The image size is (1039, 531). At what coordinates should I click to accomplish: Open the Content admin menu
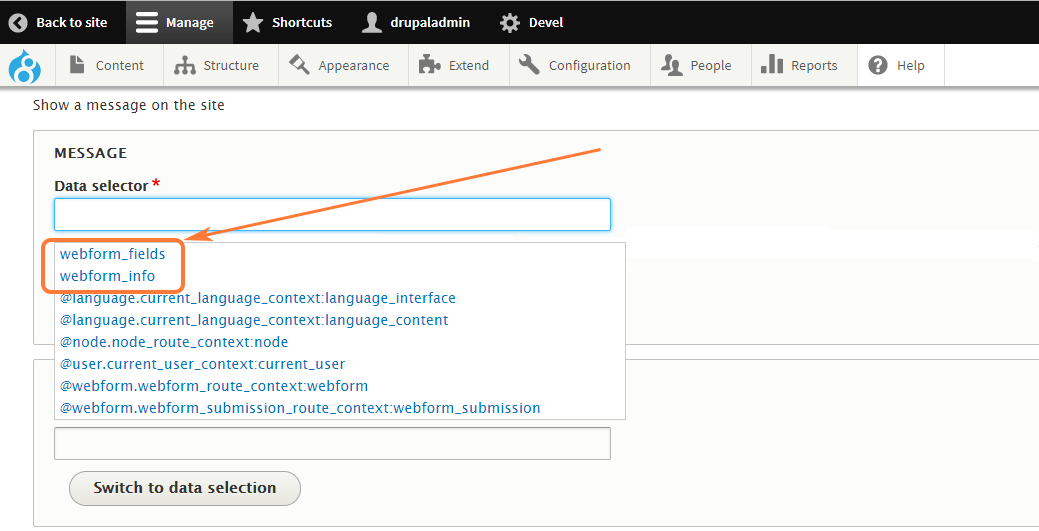106,66
